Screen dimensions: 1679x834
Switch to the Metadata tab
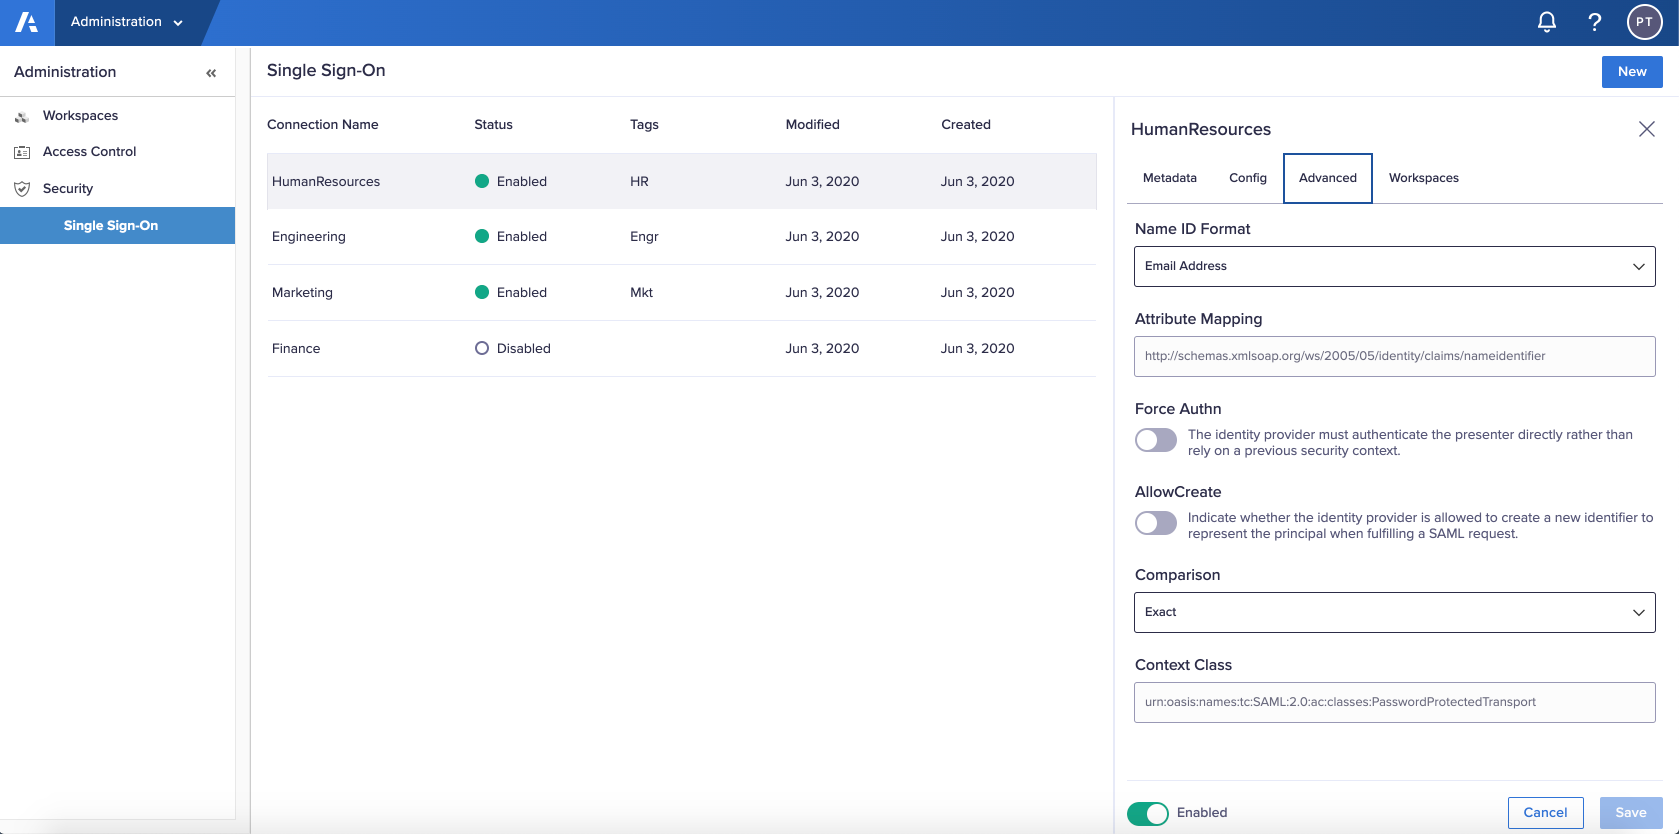1170,178
